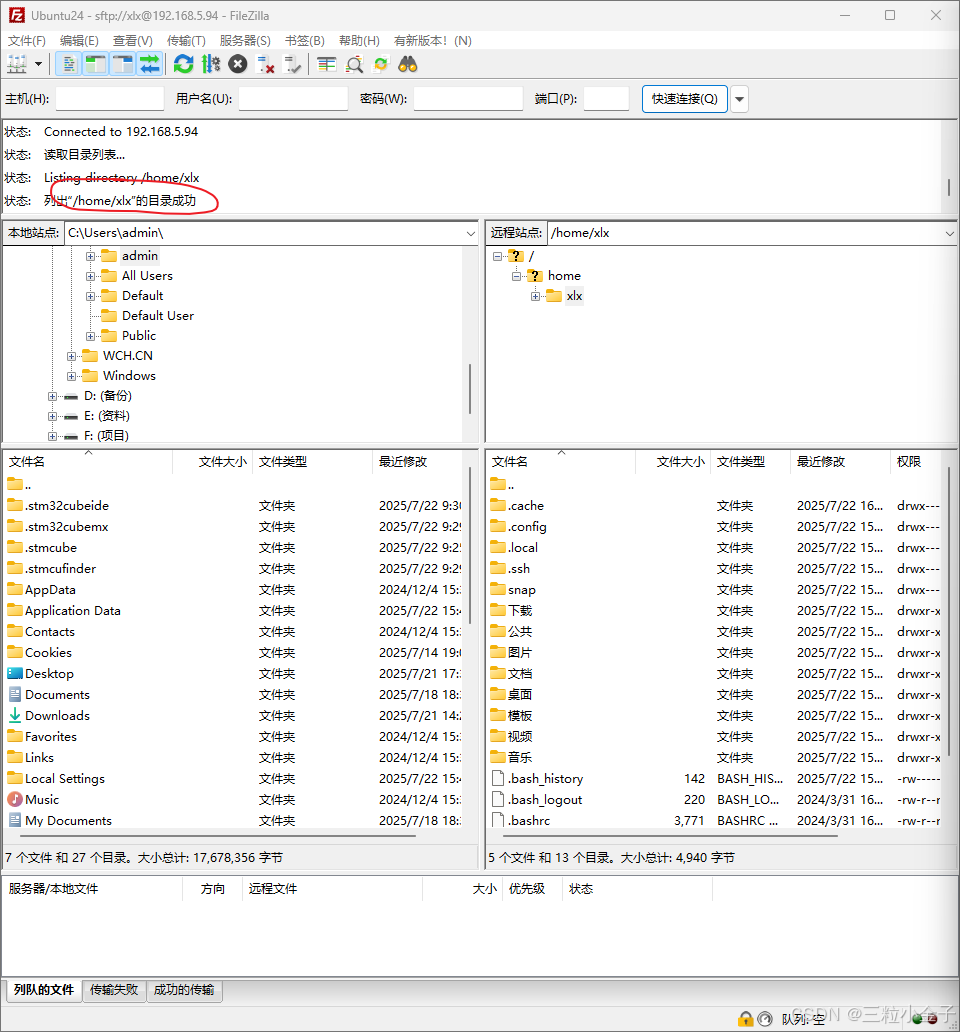Collapse the remote root / node
The width and height of the screenshot is (960, 1032).
pos(497,256)
